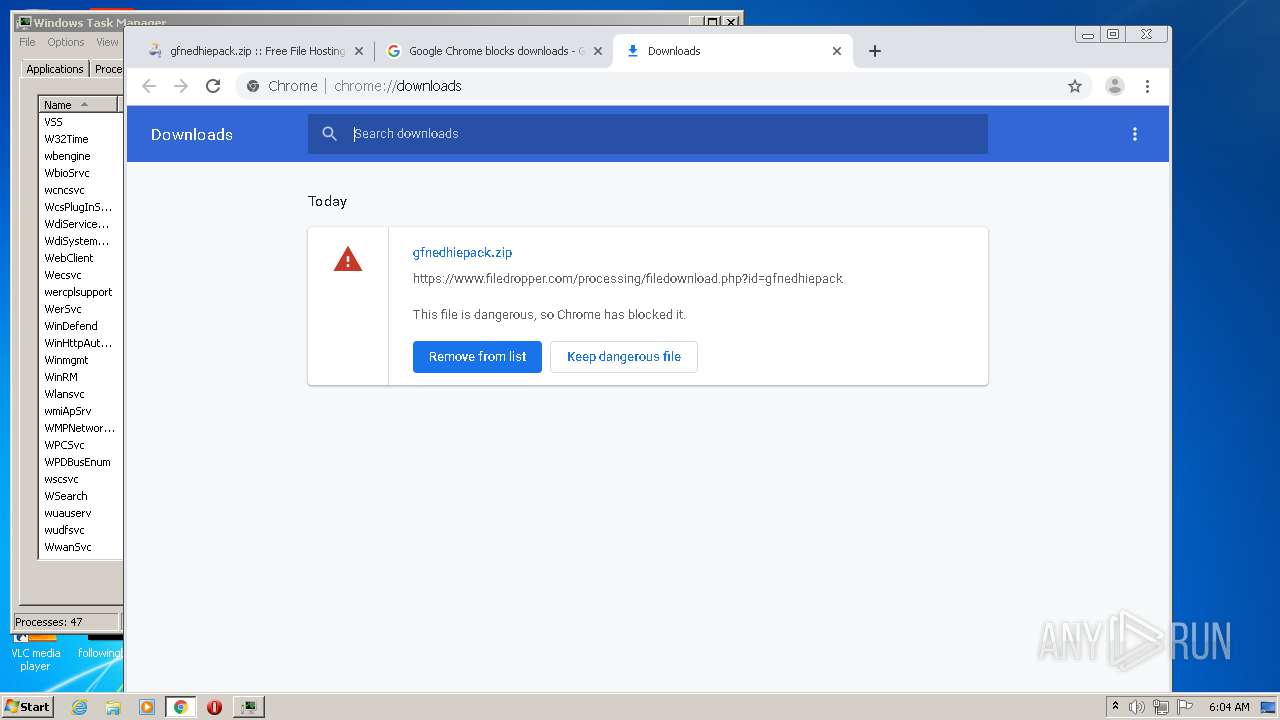Bookmark this page with star icon

pos(1075,86)
